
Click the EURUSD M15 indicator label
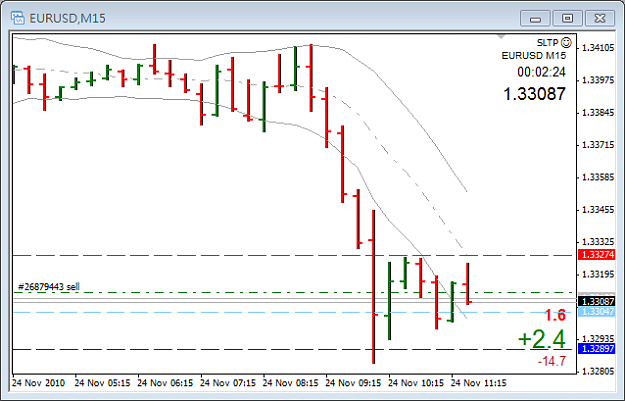point(534,55)
